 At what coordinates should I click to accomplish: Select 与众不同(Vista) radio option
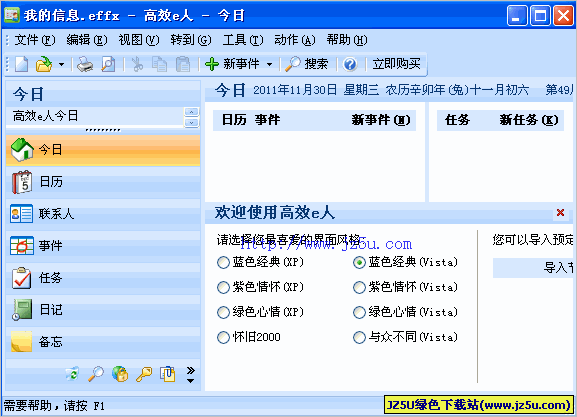click(405, 337)
